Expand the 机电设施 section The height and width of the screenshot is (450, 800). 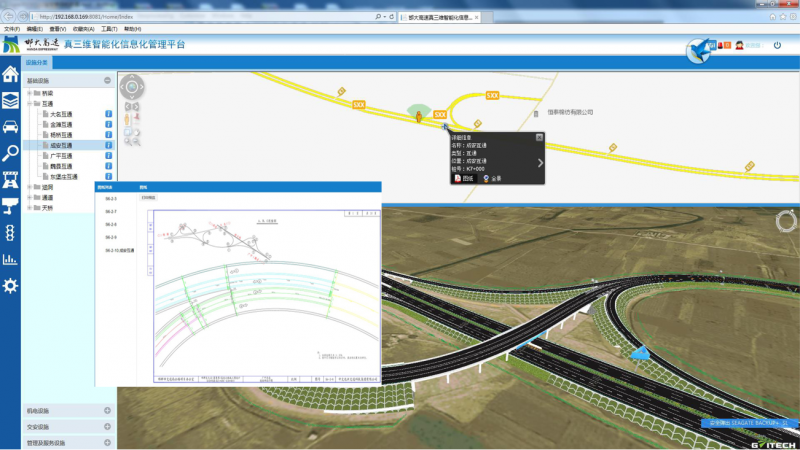coord(107,410)
